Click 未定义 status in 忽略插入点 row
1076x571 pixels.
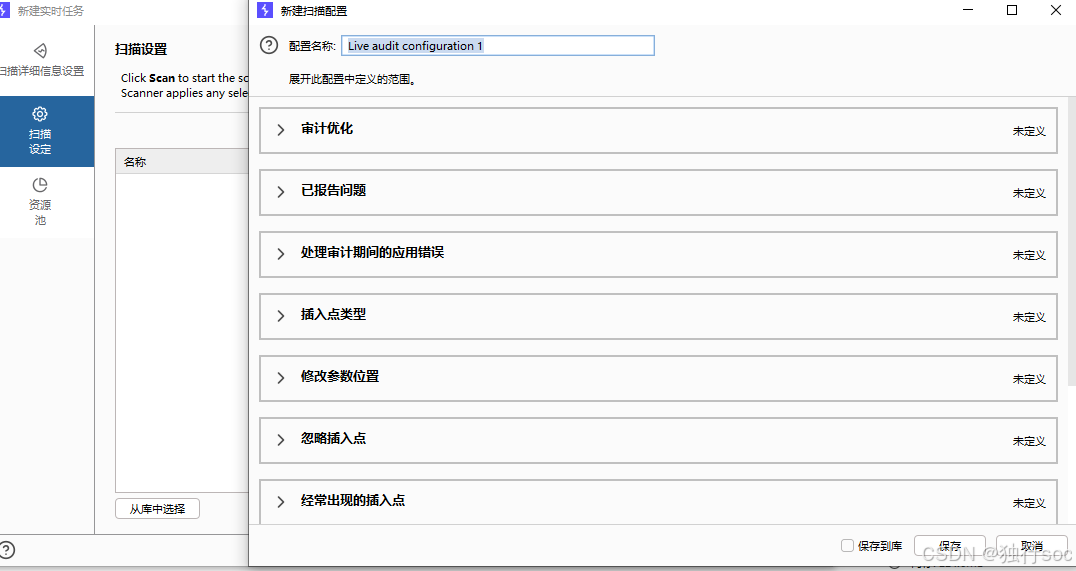[x=1029, y=441]
